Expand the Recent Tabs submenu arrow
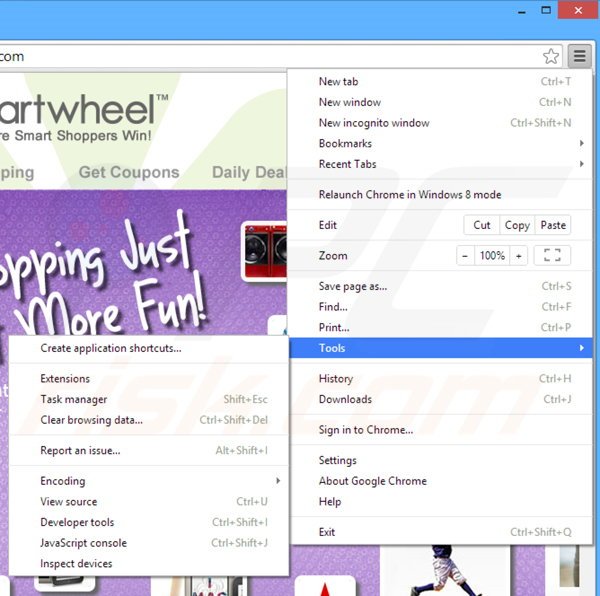 (x=582, y=164)
